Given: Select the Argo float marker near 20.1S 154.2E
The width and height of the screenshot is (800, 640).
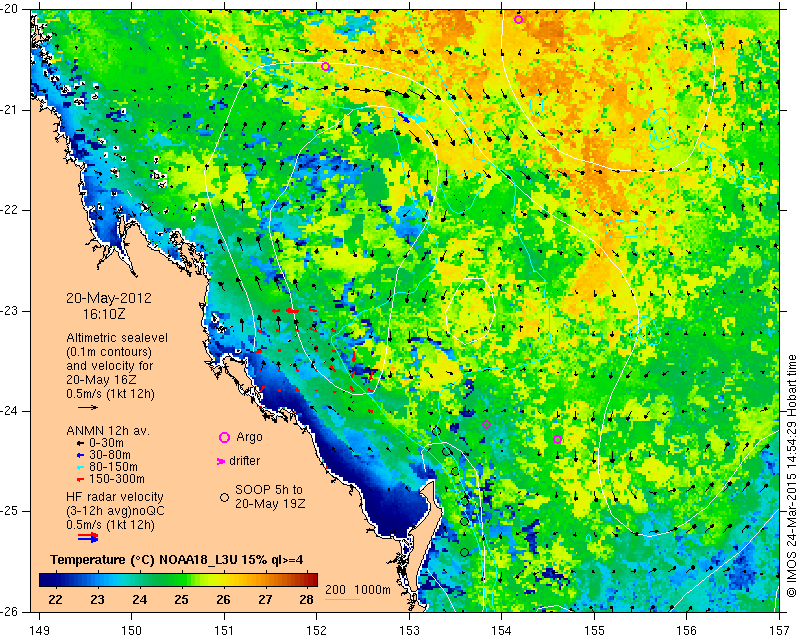Looking at the screenshot, I should click(518, 19).
